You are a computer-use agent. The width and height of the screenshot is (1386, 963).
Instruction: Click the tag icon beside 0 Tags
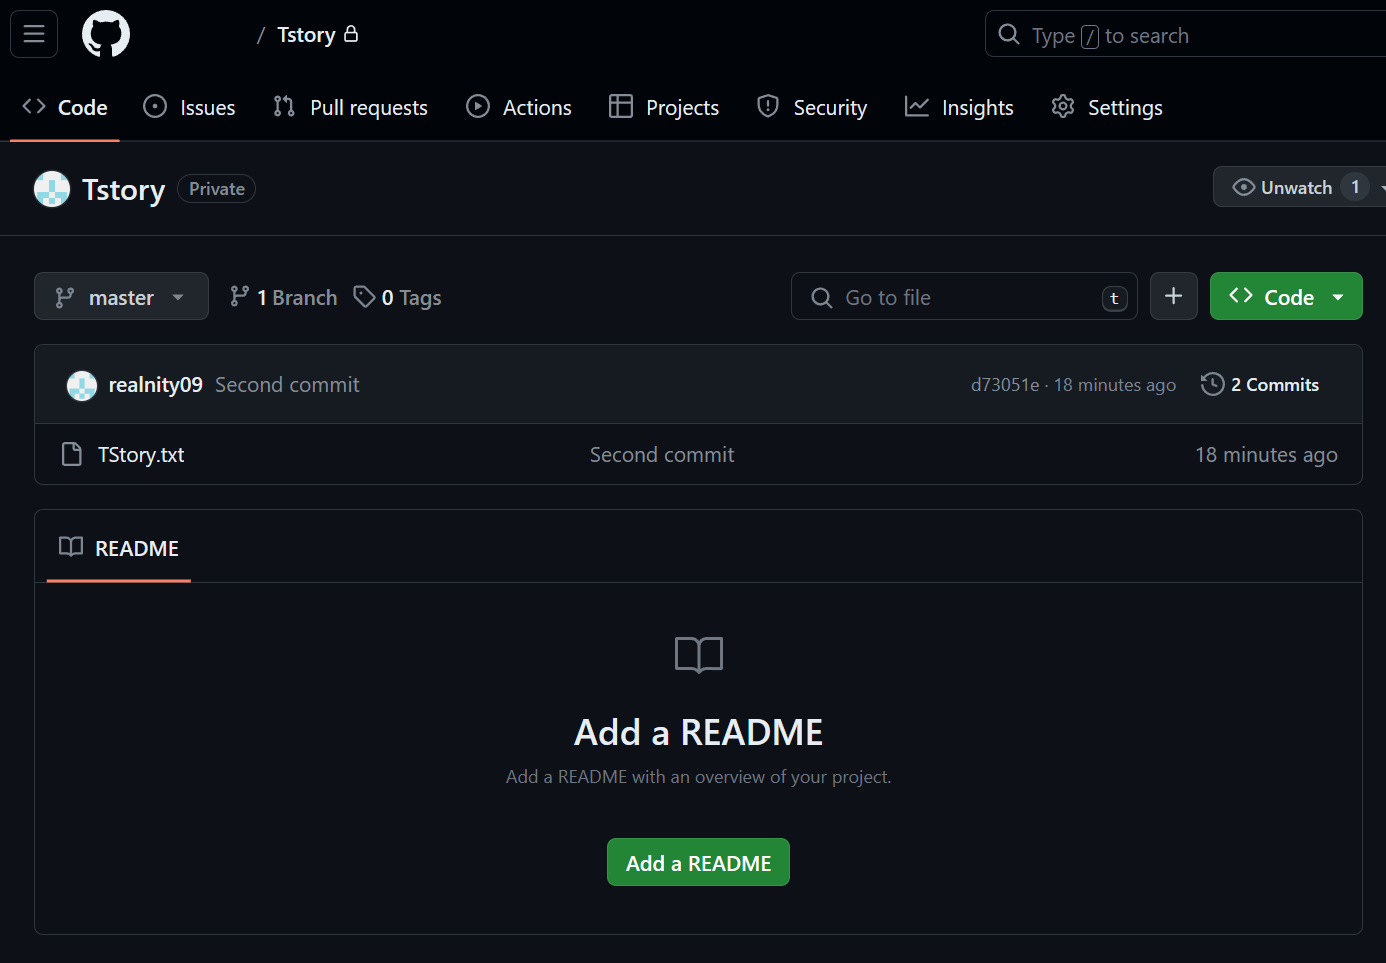click(364, 296)
